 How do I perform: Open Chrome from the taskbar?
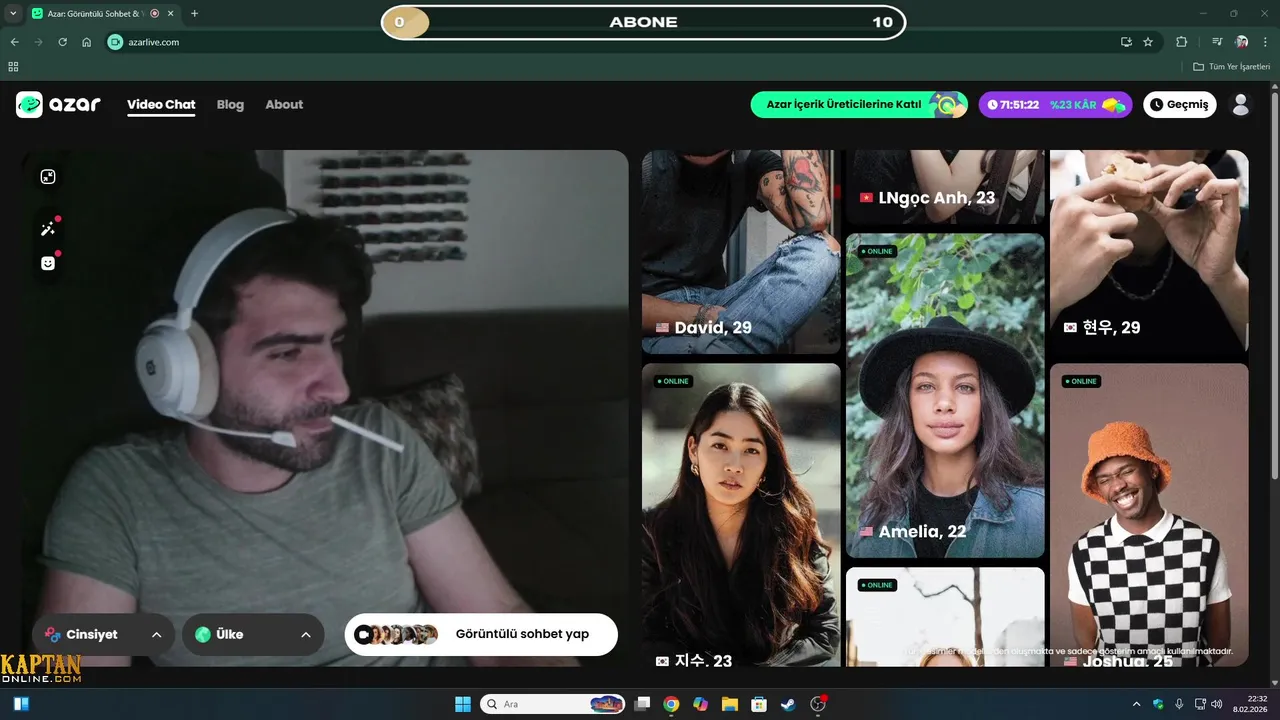tap(671, 704)
